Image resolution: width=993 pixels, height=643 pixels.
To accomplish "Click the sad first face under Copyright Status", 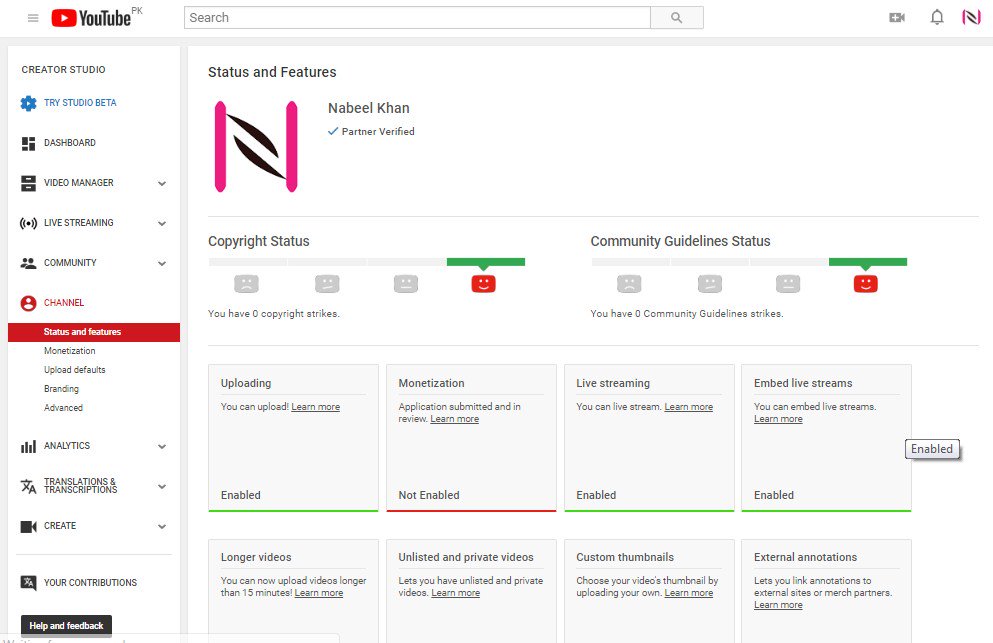I will coord(246,283).
